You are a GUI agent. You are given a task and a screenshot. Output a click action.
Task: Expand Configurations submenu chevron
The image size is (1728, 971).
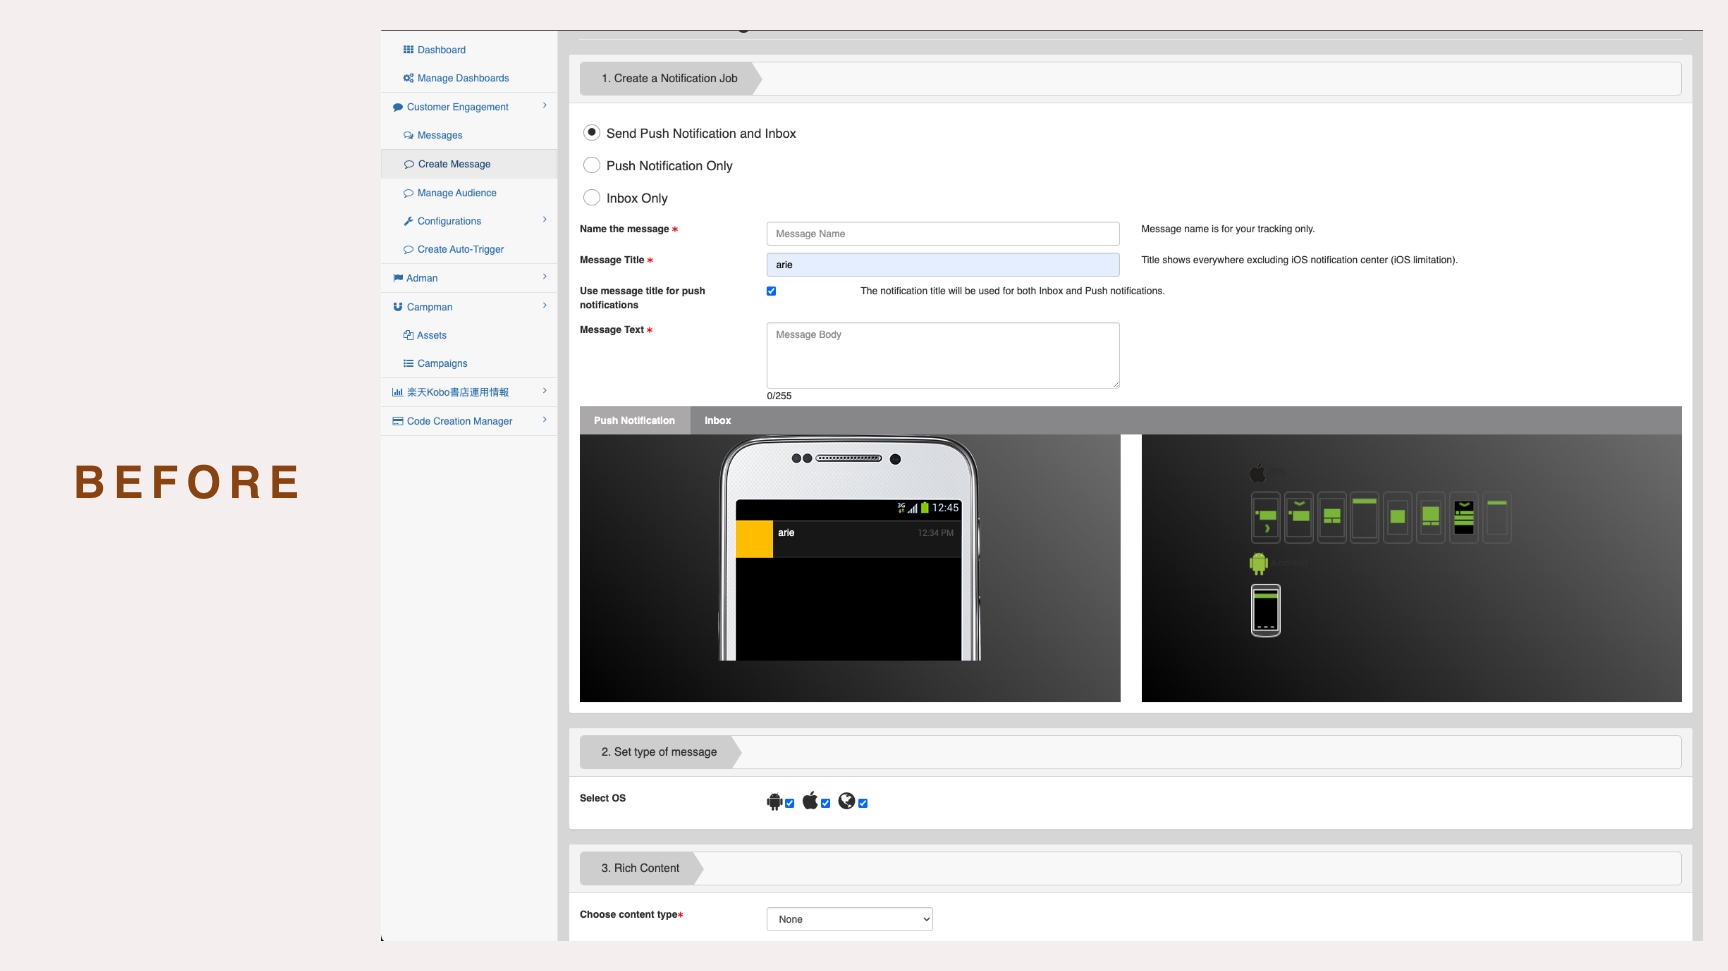tap(545, 220)
